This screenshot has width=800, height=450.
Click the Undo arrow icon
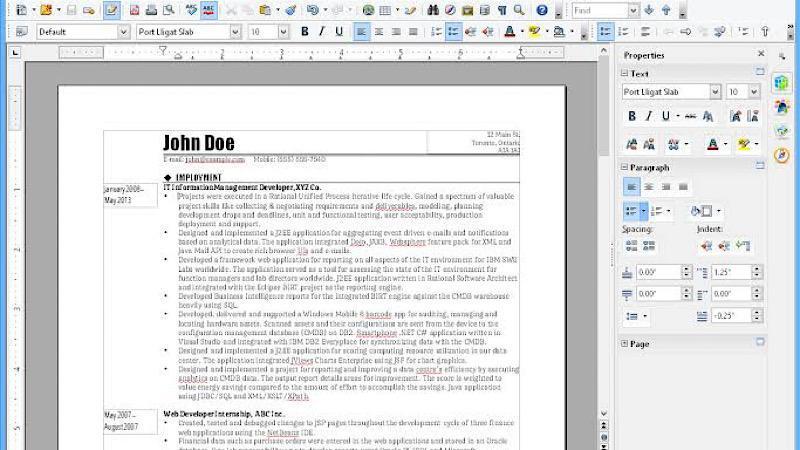point(313,10)
